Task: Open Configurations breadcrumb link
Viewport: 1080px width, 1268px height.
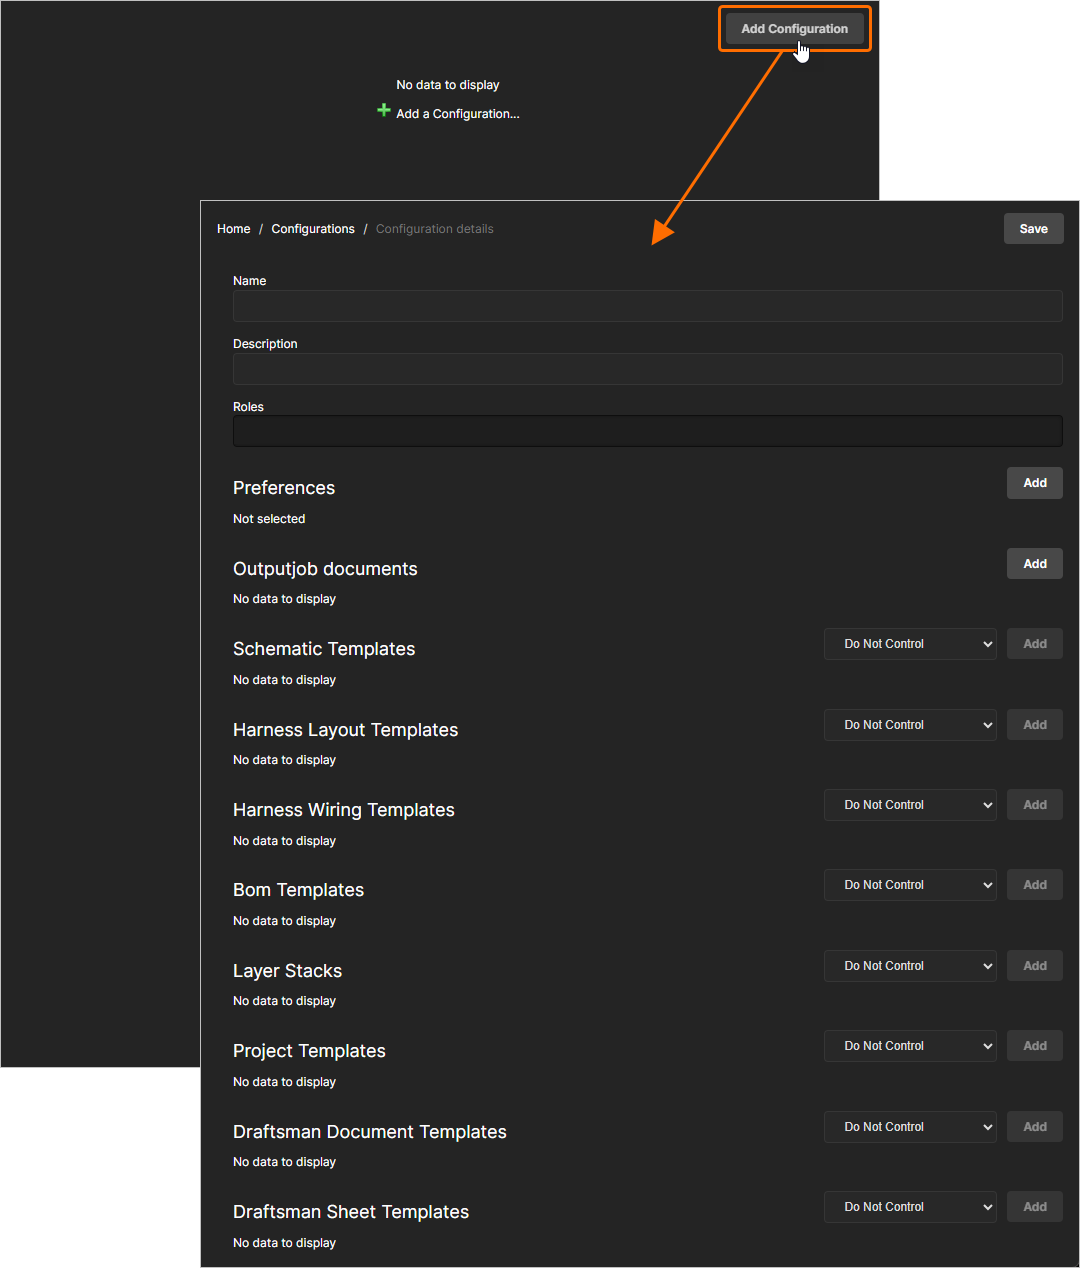Action: coord(313,229)
